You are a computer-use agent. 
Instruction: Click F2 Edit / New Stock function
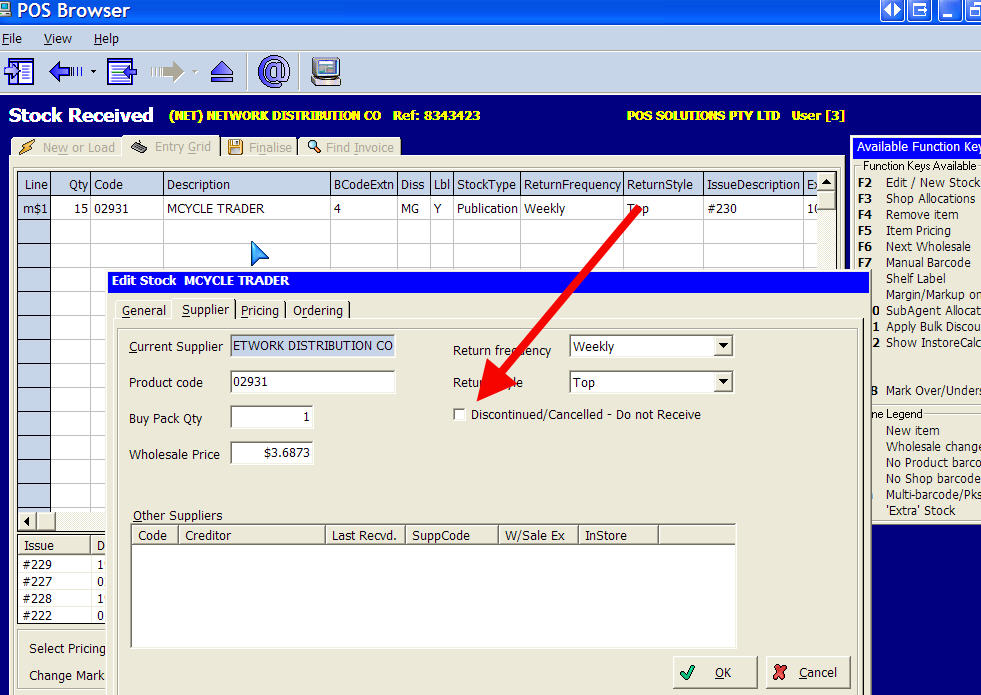click(x=918, y=183)
